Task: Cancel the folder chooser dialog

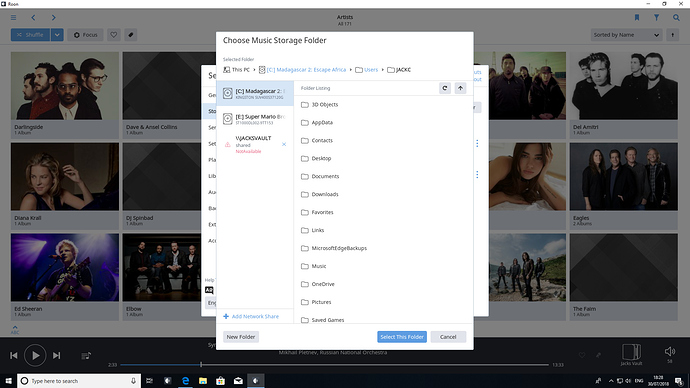Action: tap(448, 337)
